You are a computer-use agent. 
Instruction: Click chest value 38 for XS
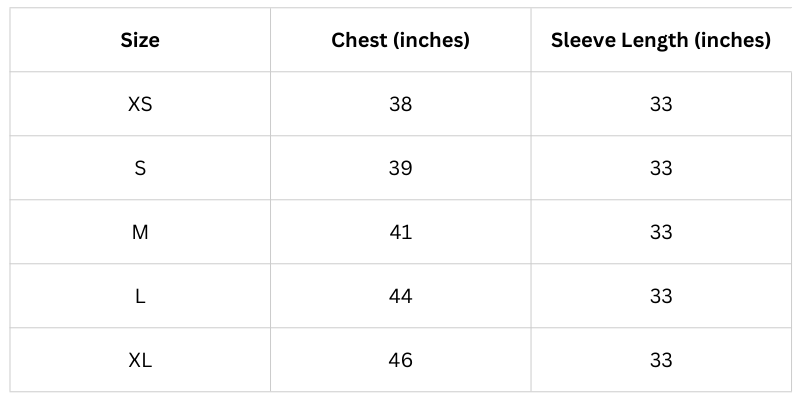click(401, 104)
